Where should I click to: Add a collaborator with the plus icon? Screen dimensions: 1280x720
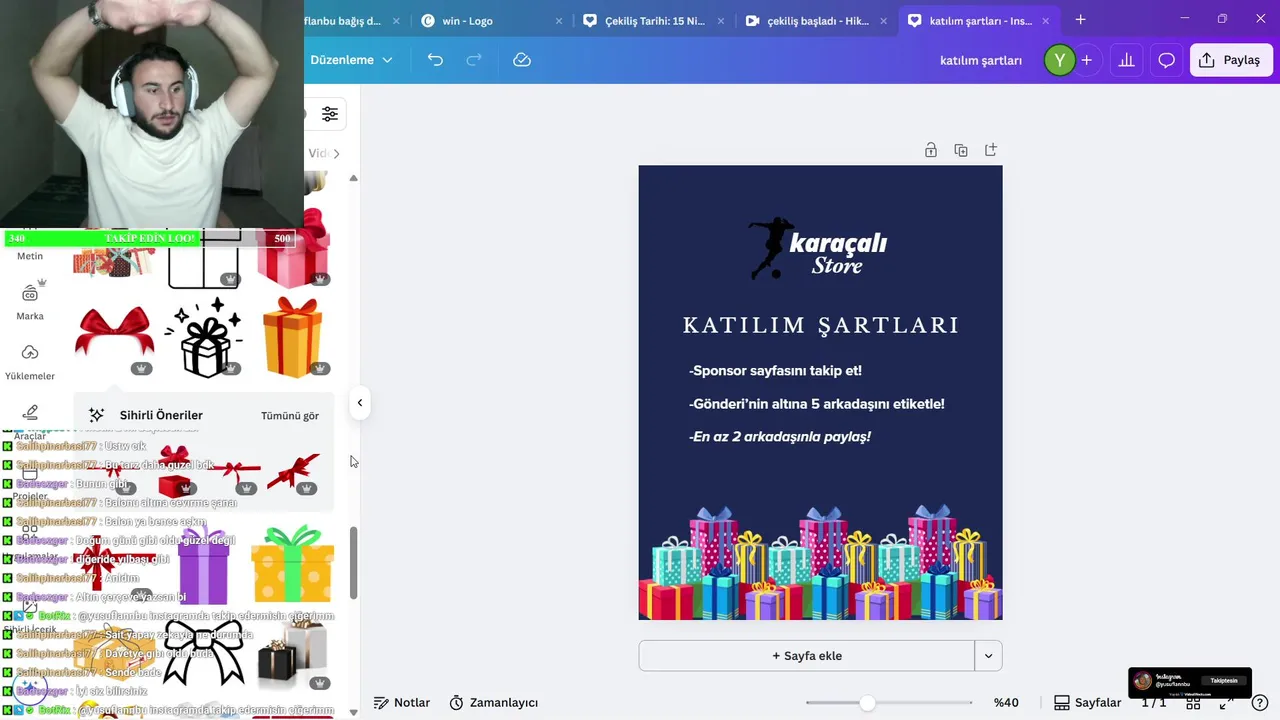point(1087,60)
